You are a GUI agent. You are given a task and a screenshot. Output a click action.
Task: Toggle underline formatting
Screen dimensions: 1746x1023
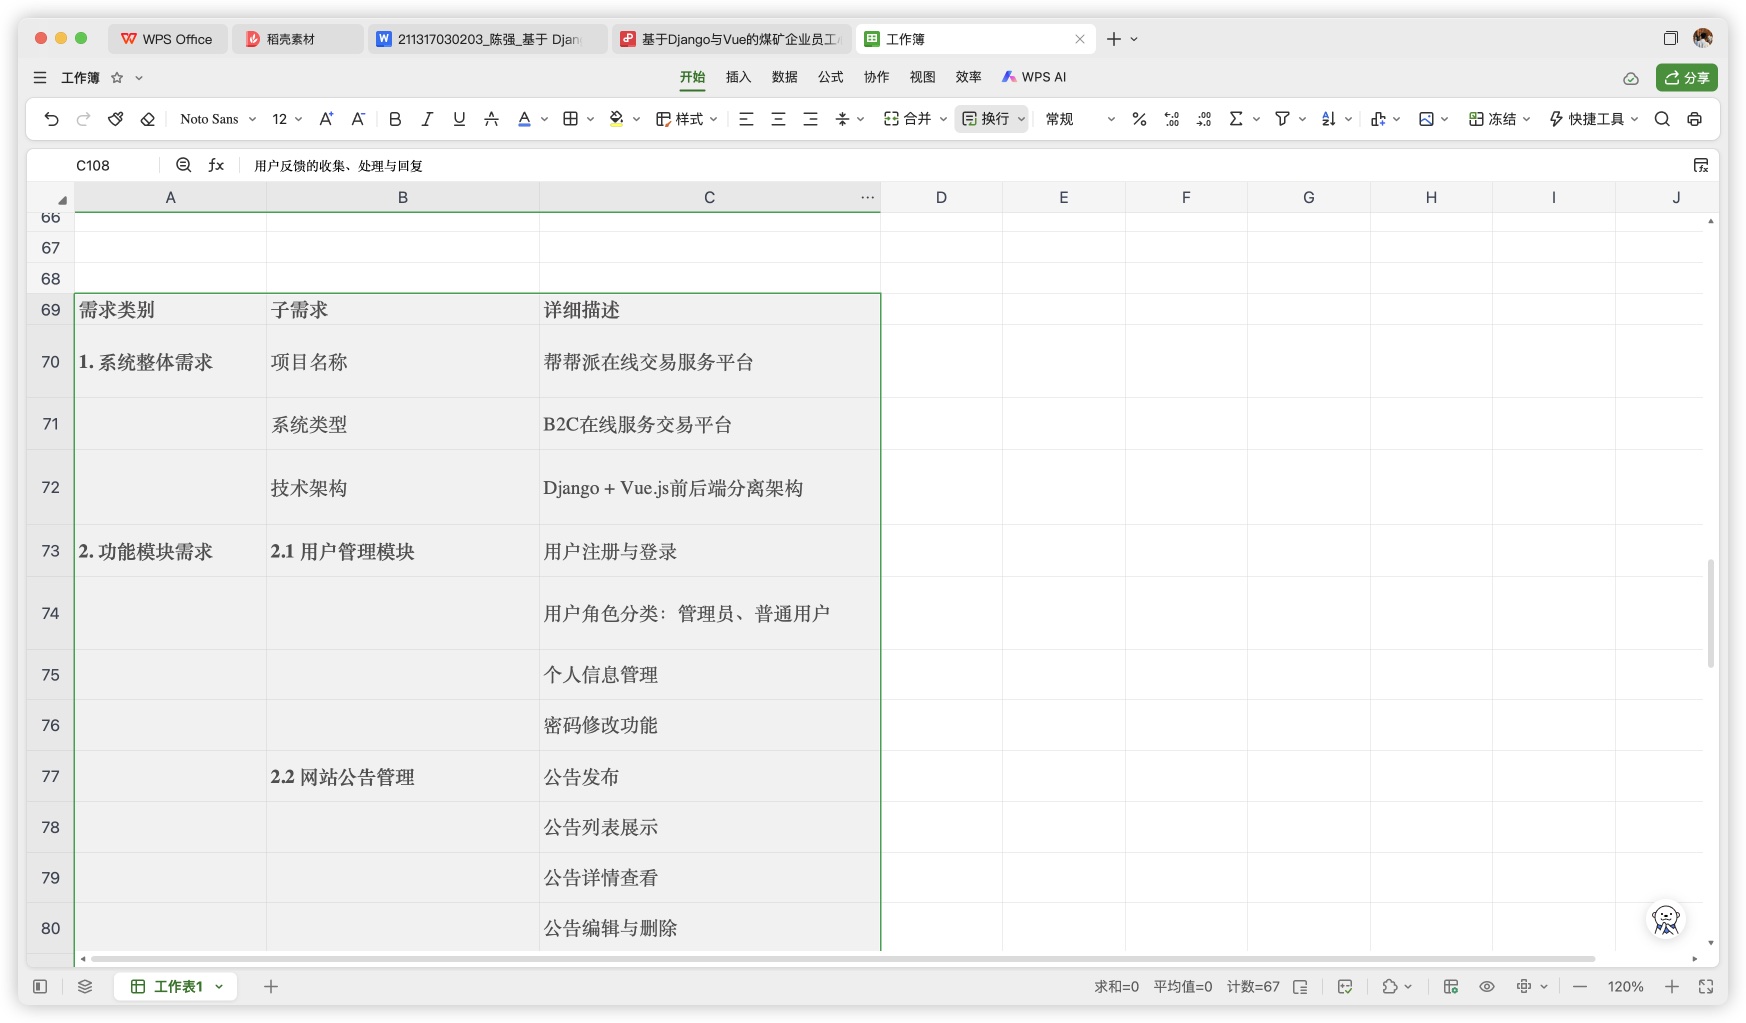pos(459,119)
